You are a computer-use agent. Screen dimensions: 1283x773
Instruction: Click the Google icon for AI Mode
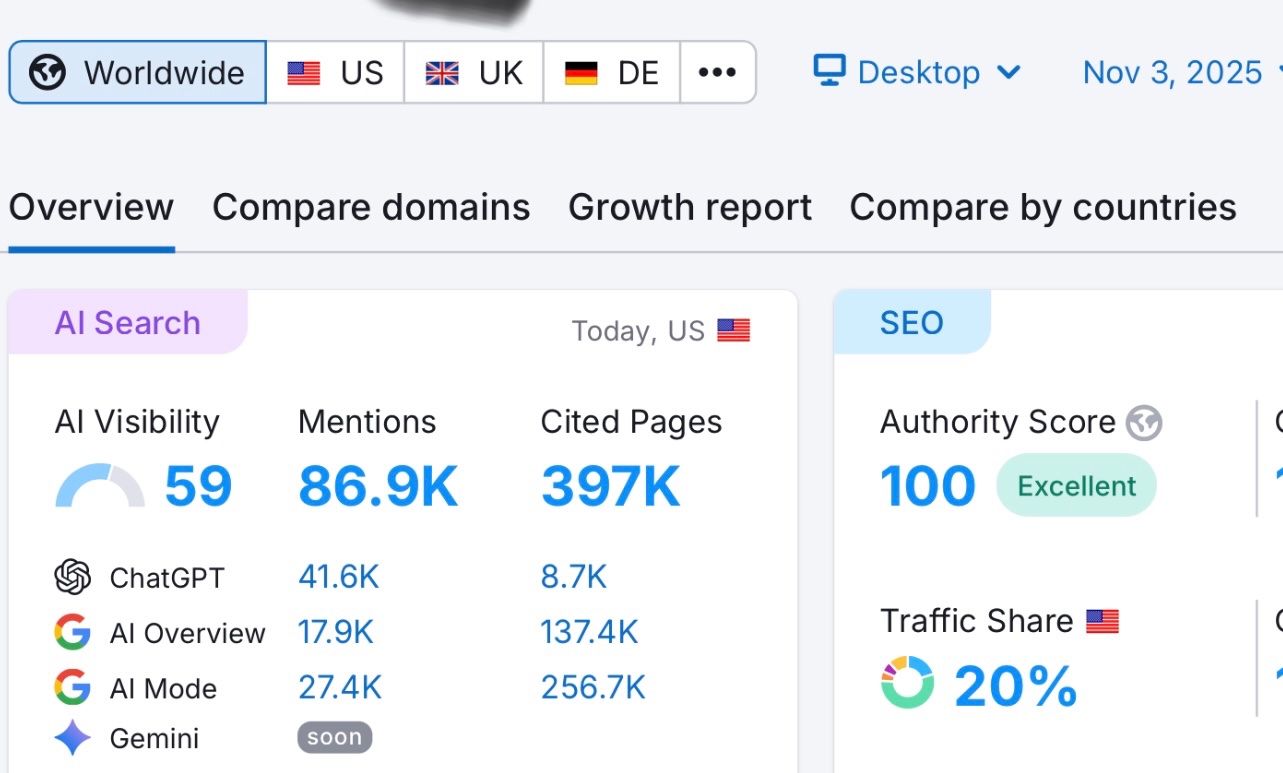click(73, 687)
